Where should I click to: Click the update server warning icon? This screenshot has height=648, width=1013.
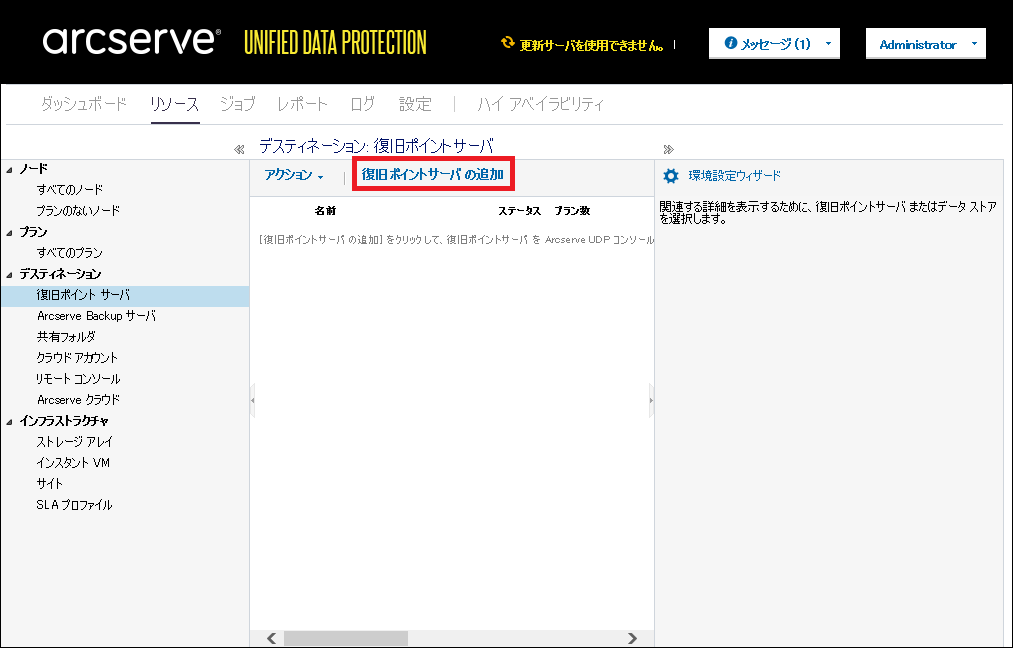[508, 43]
